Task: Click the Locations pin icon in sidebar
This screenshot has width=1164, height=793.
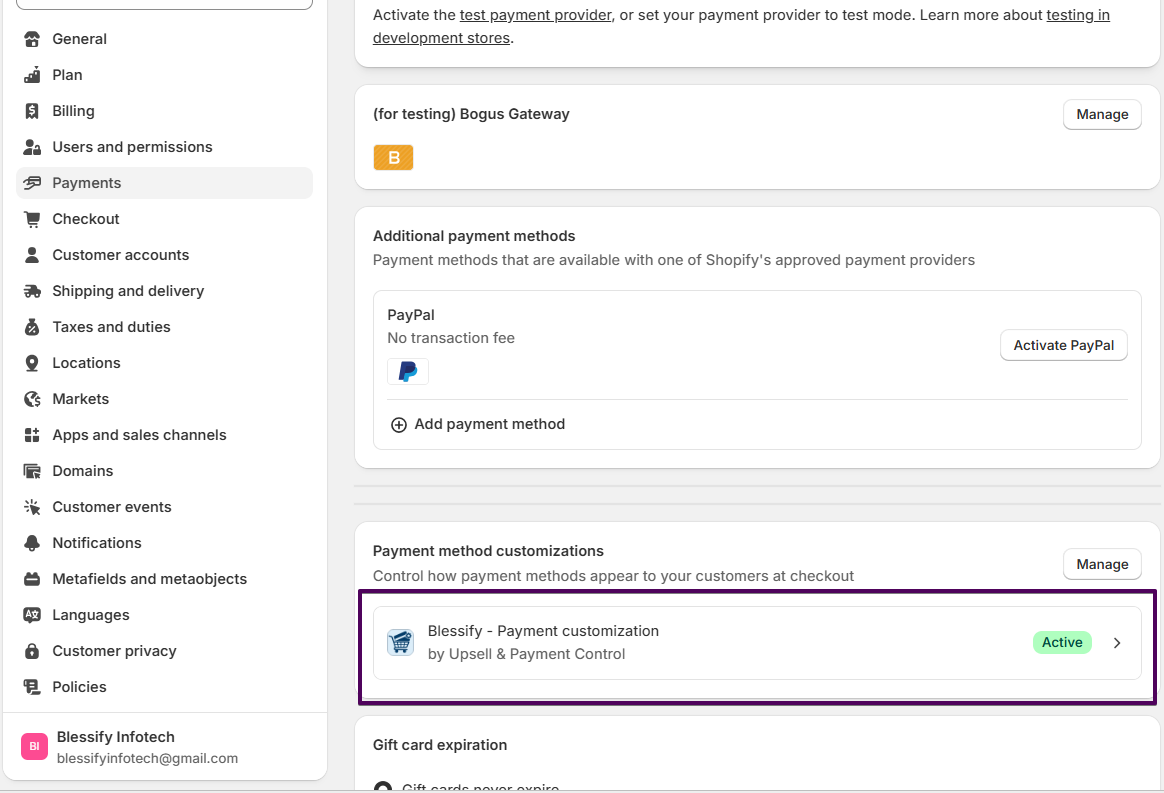Action: tap(32, 363)
